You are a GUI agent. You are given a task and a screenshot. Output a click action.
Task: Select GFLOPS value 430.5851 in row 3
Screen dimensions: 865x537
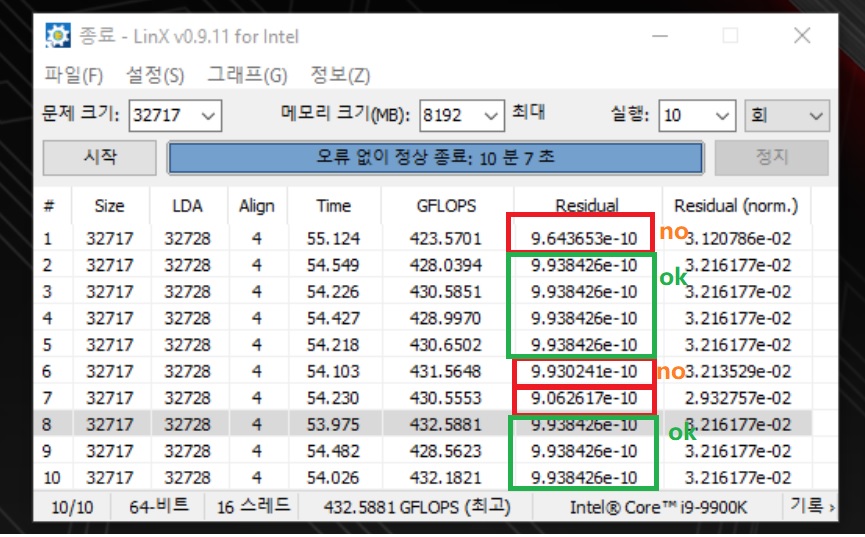coord(445,291)
